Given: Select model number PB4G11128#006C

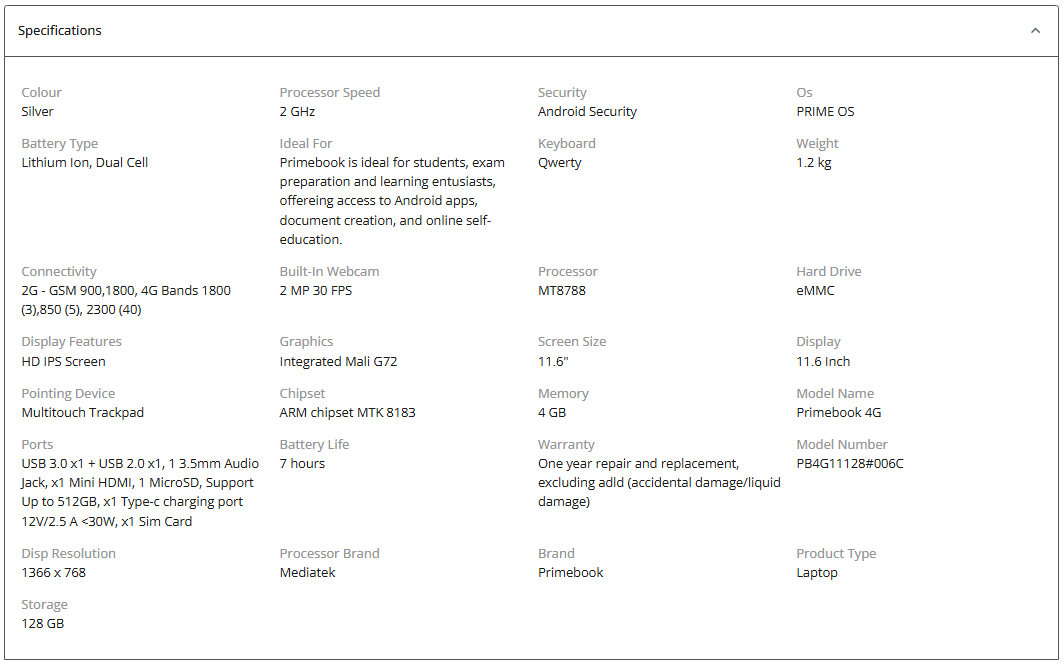Looking at the screenshot, I should 850,463.
